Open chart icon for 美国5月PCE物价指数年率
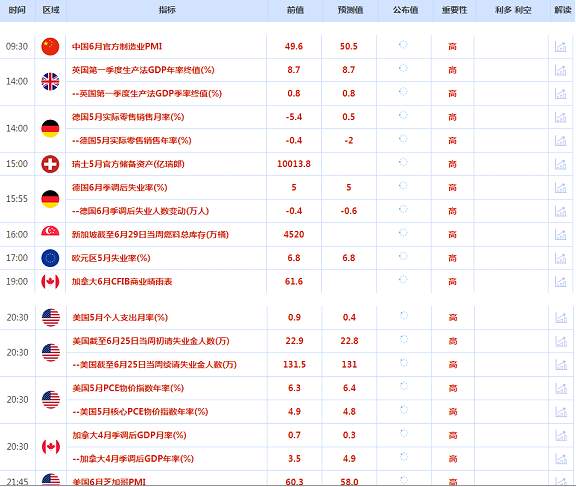Image resolution: width=576 pixels, height=487 pixels. pyautogui.click(x=561, y=388)
